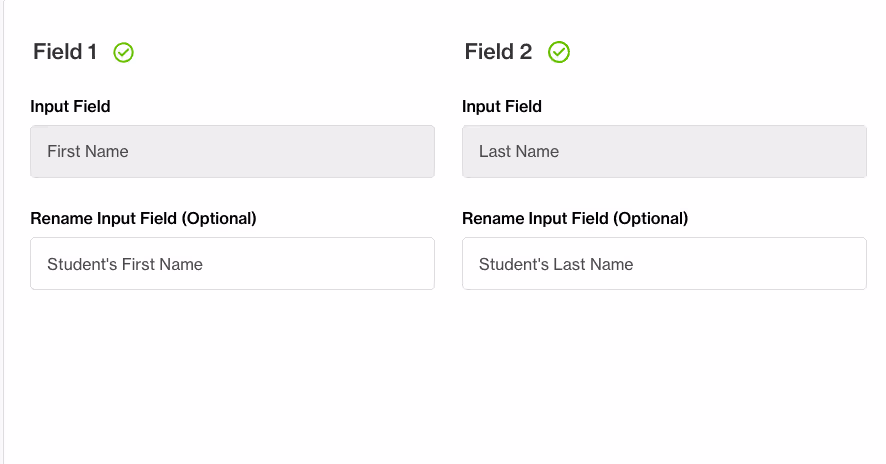Place cursor on the 'First Name' text in the grey box
Viewport: 886px width, 464px height.
[x=88, y=151]
